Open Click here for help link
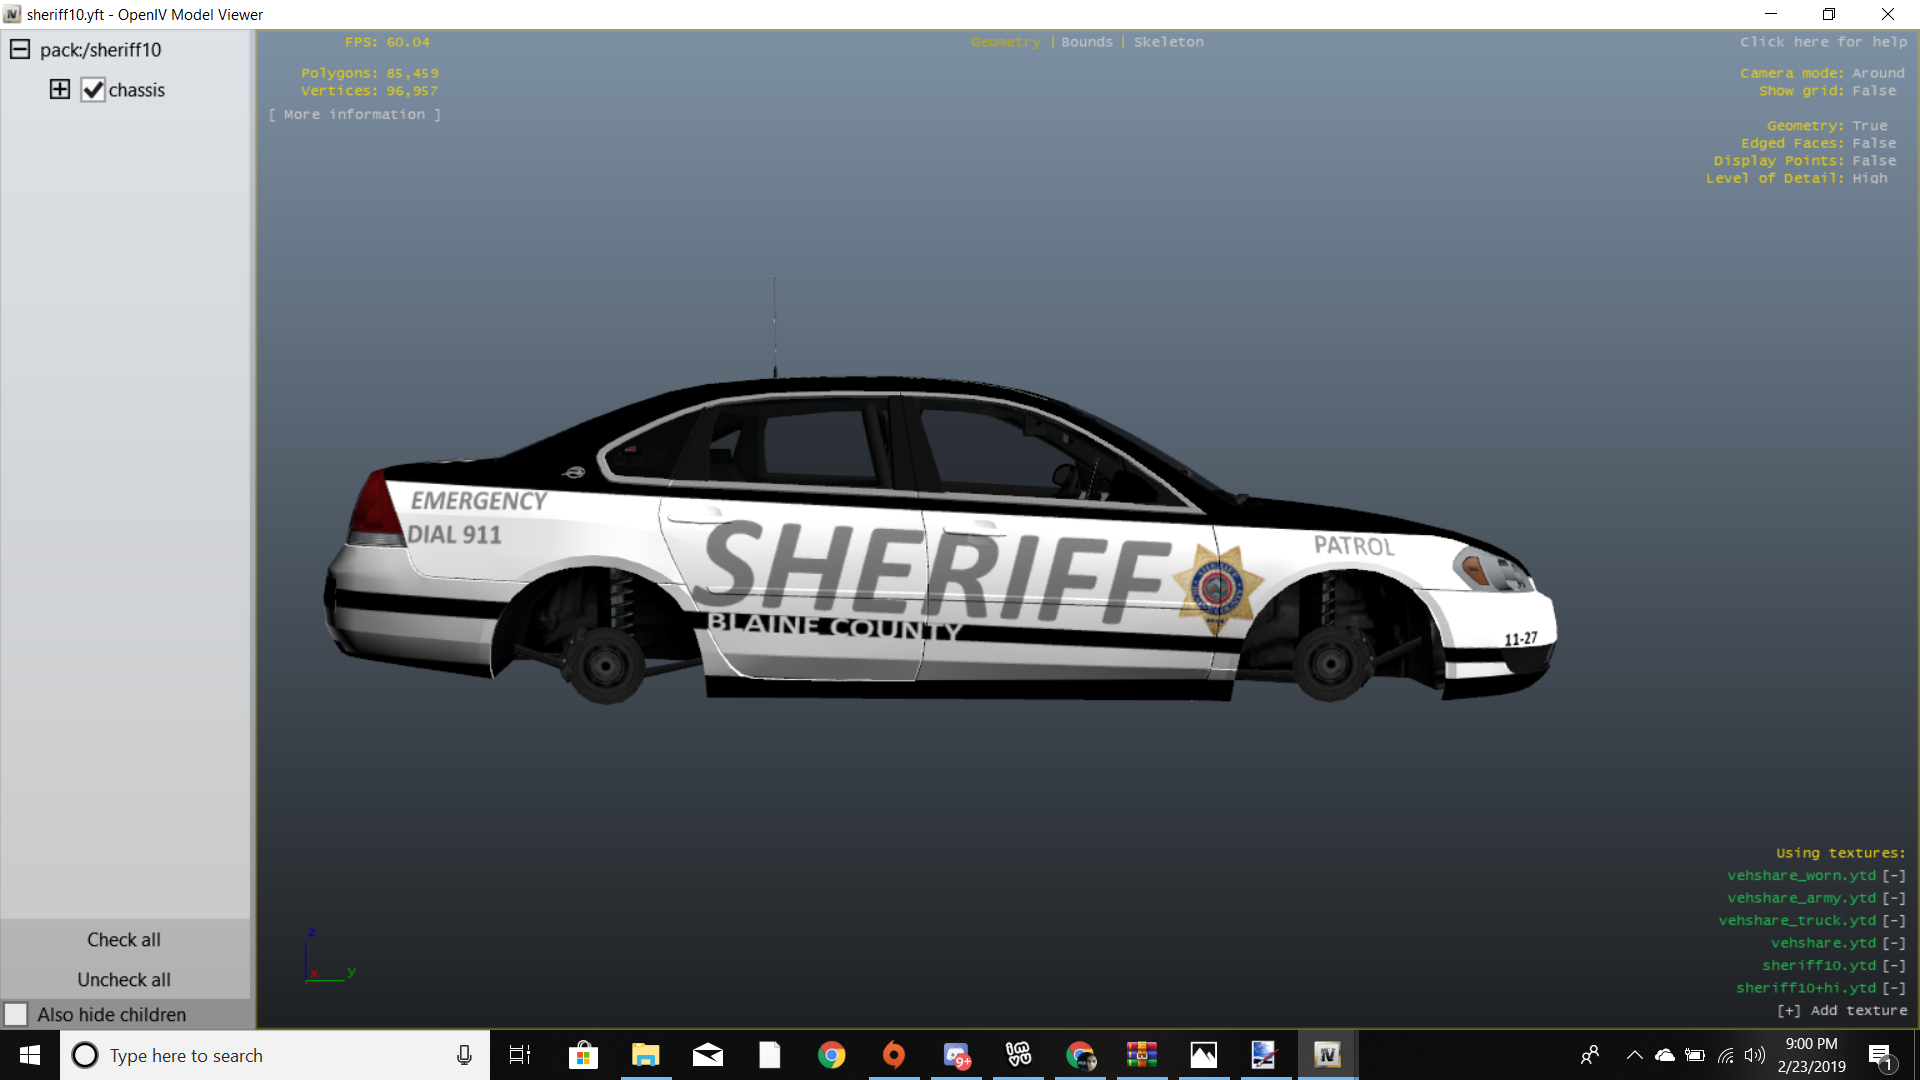The image size is (1920, 1080). tap(1823, 42)
